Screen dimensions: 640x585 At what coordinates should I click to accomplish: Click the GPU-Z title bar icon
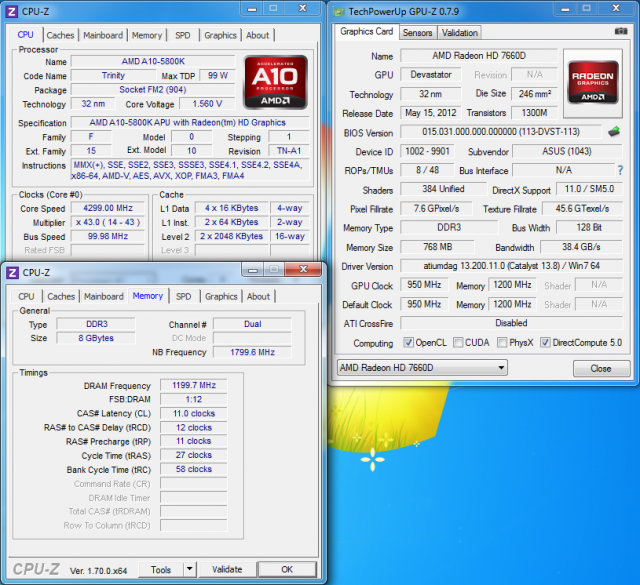pyautogui.click(x=338, y=12)
